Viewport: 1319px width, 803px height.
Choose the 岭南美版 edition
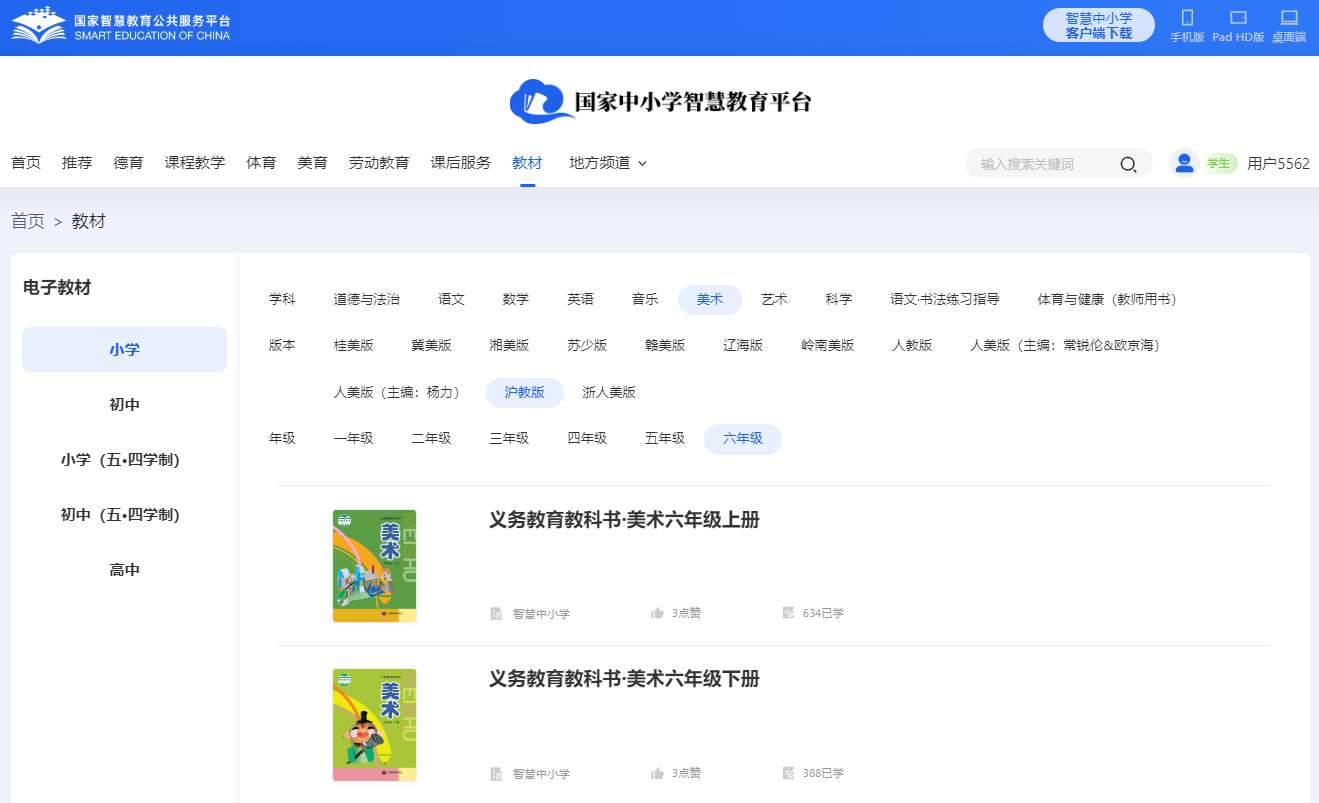coord(828,345)
